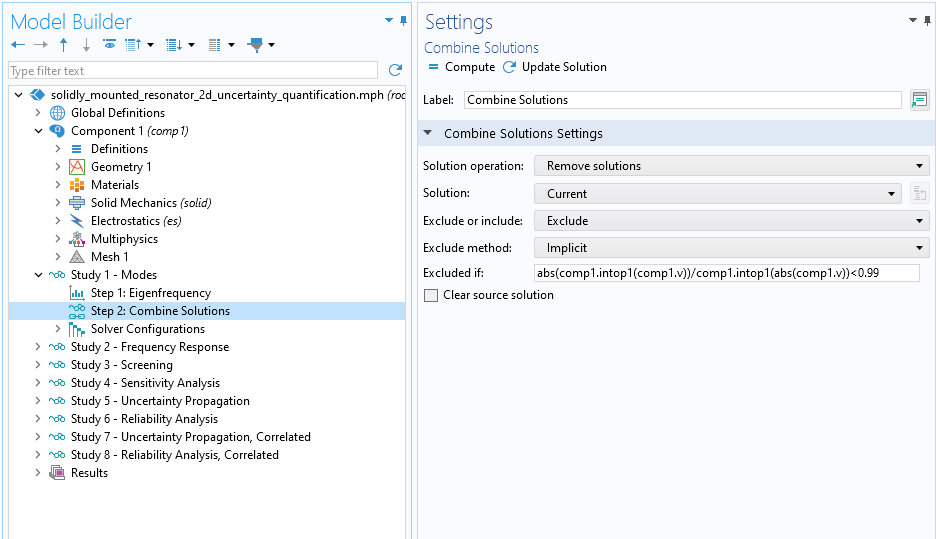Click the Compute button
The width and height of the screenshot is (936, 539).
(461, 67)
